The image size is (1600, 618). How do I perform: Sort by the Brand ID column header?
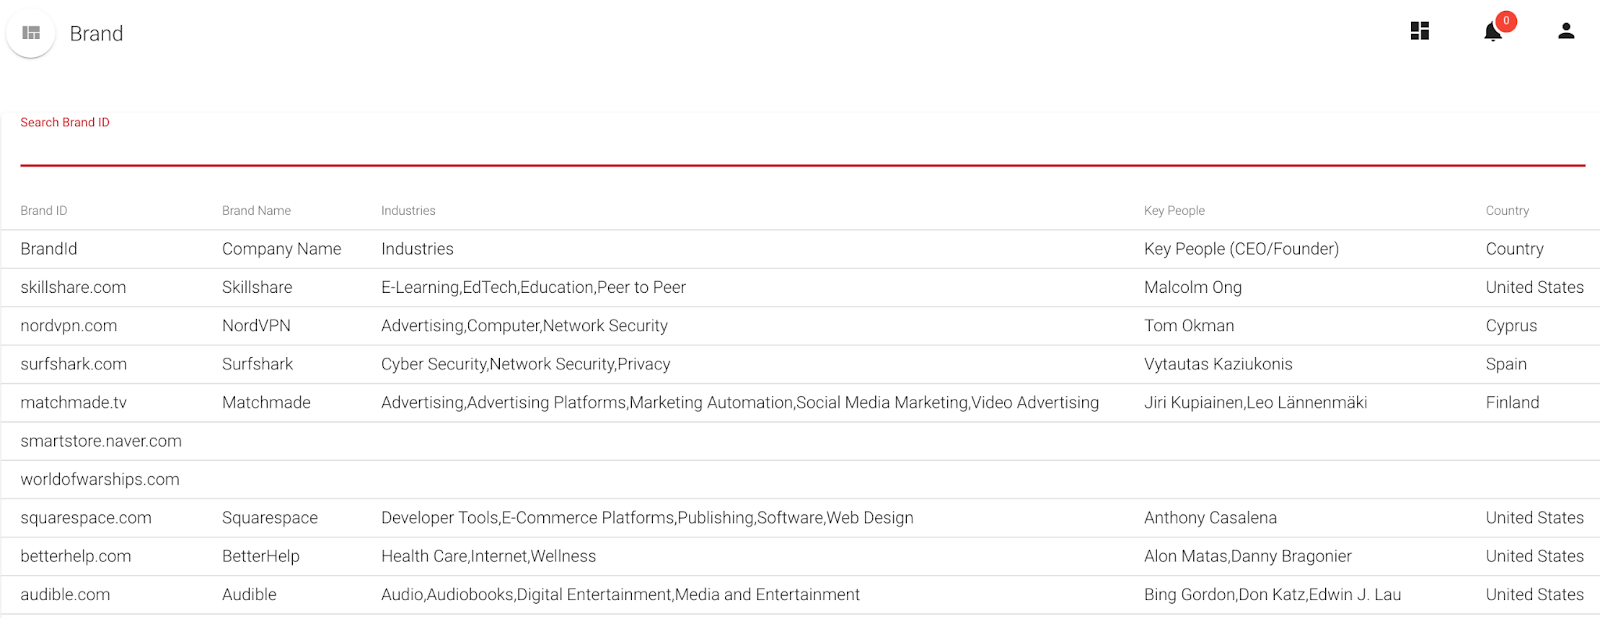click(x=44, y=211)
